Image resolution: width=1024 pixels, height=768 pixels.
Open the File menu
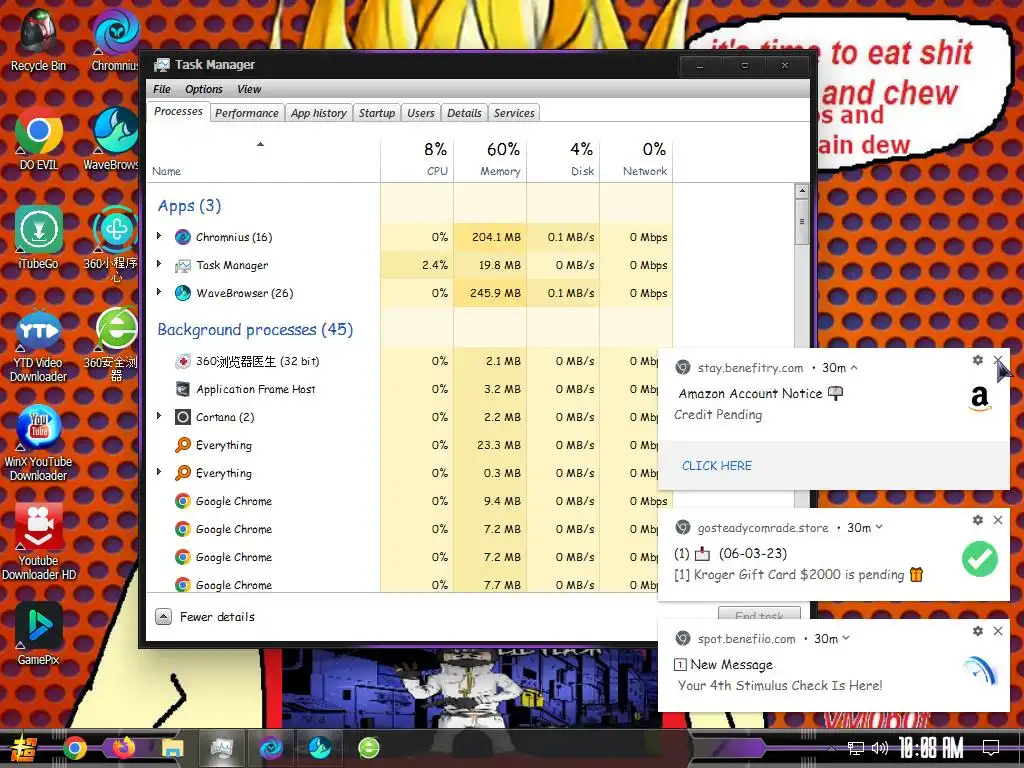click(162, 89)
